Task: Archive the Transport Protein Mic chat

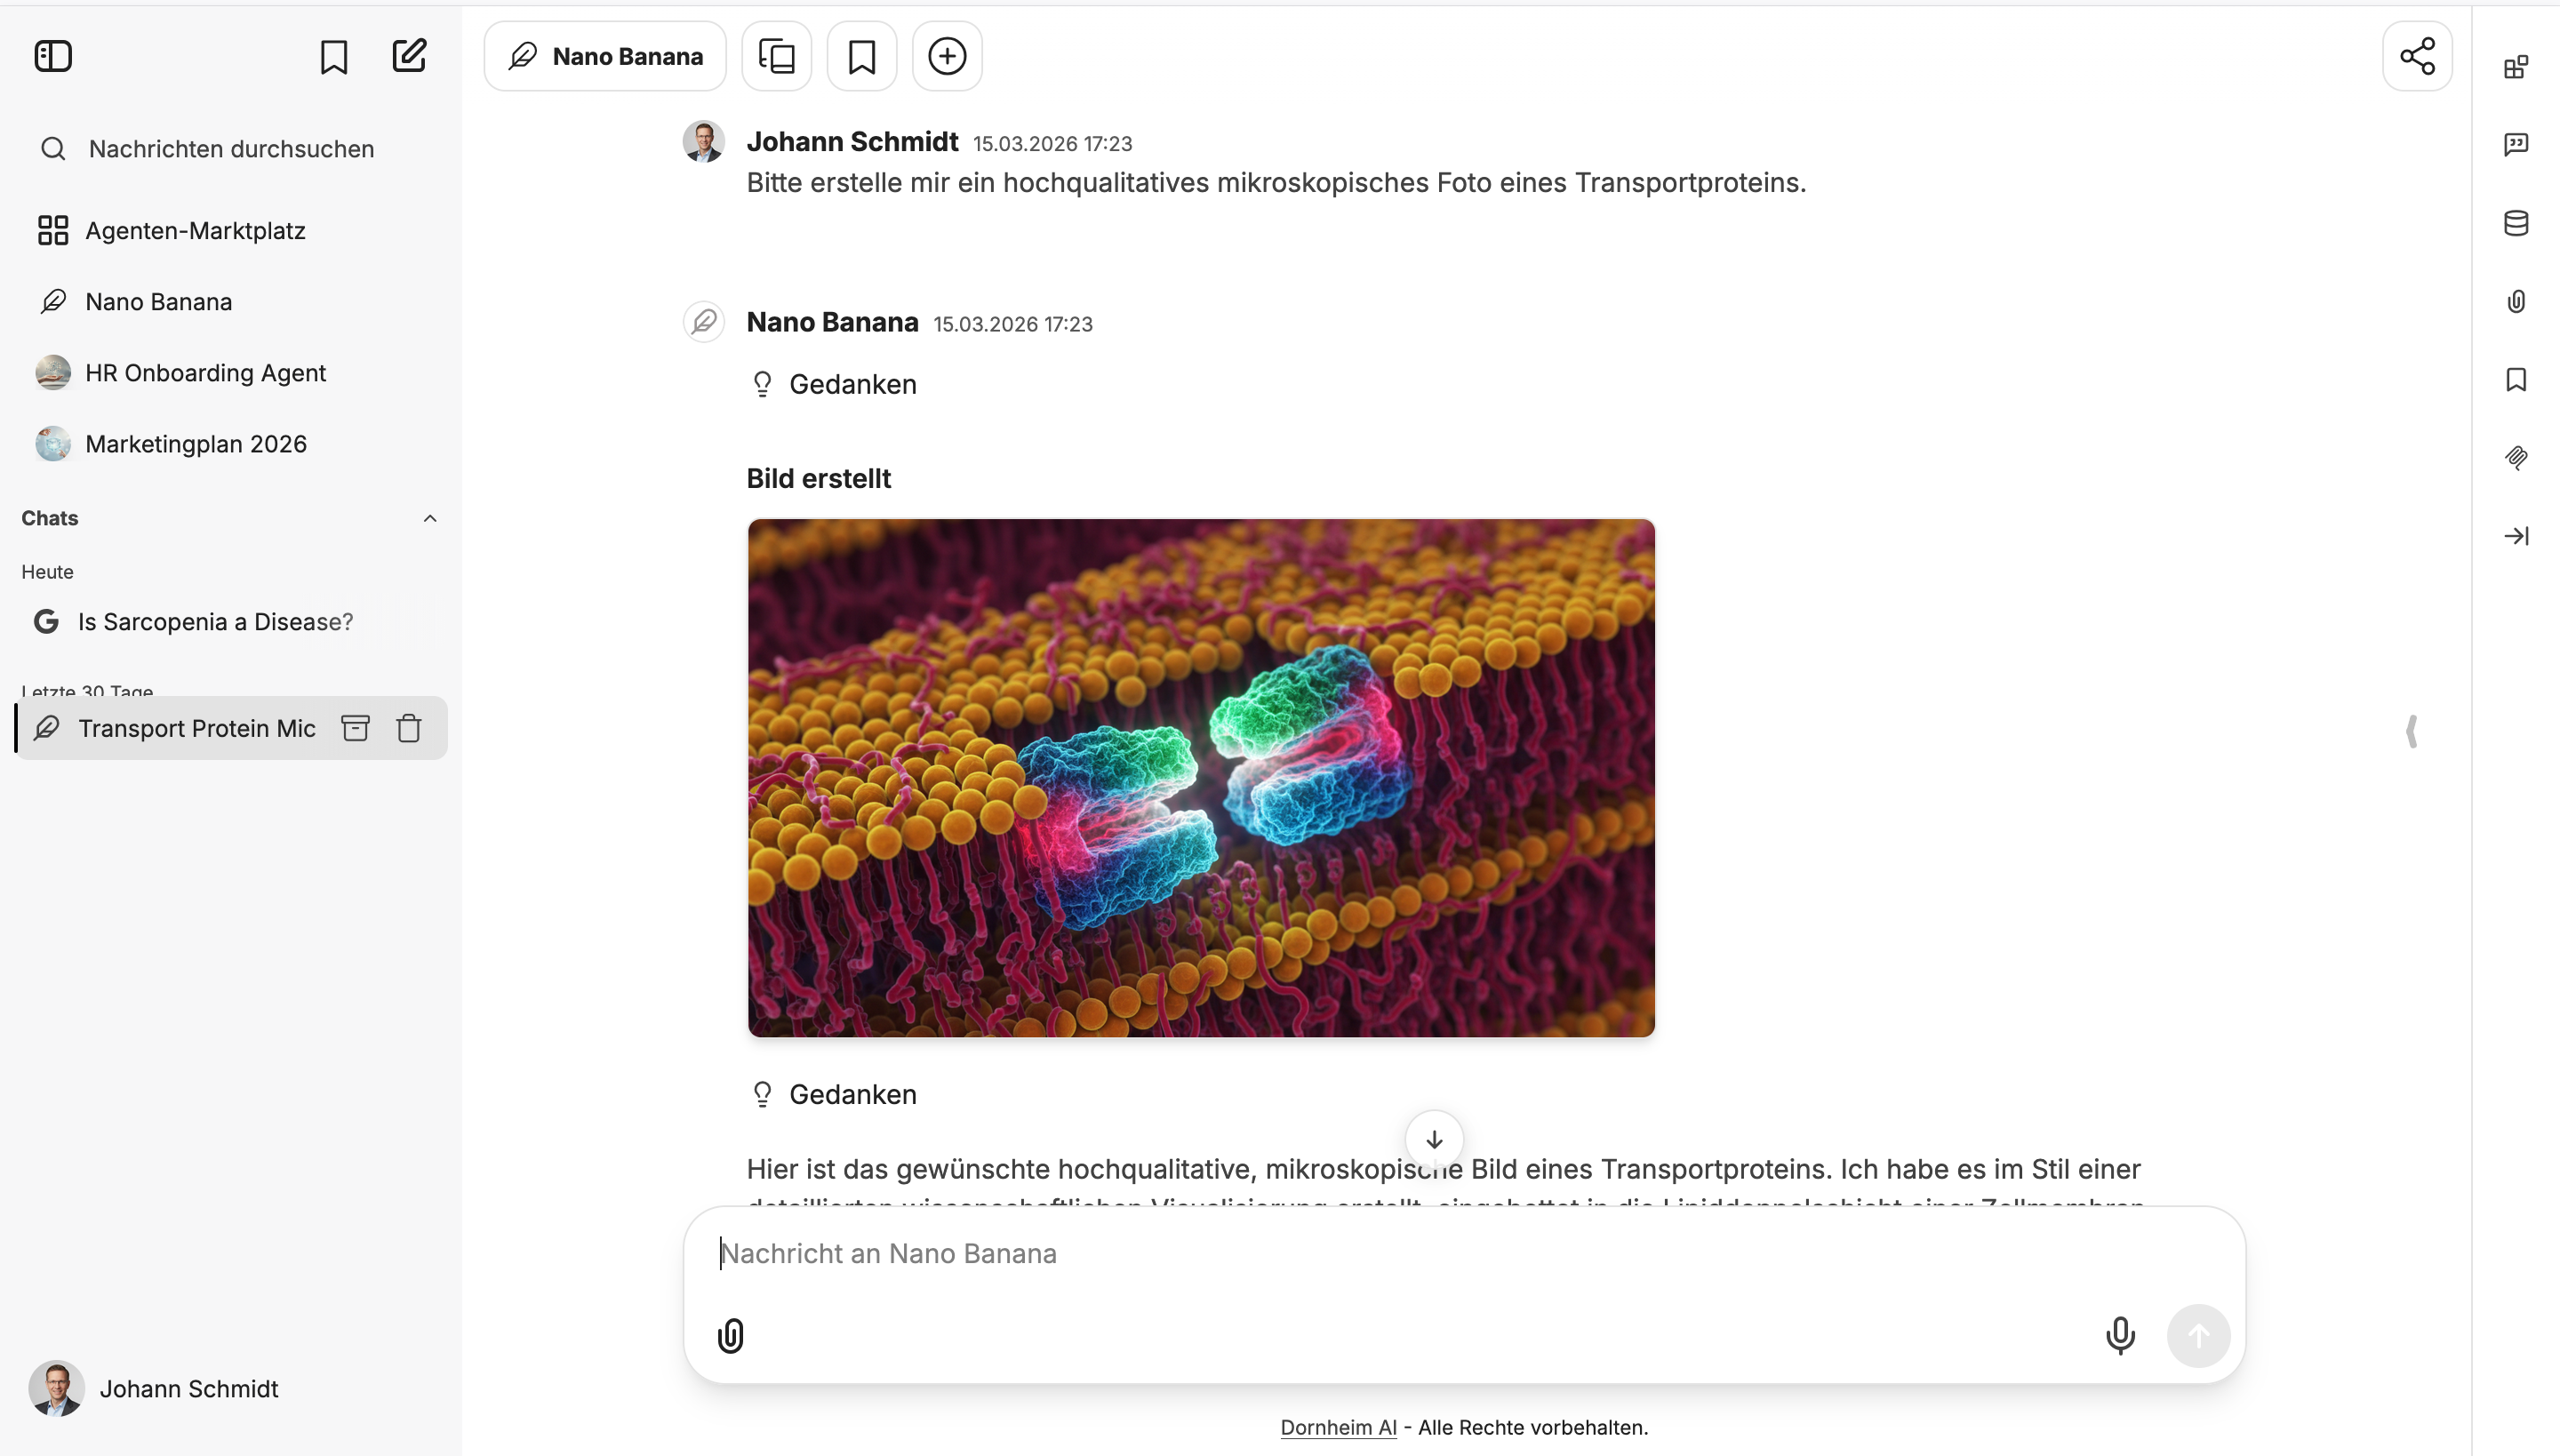Action: 355,728
